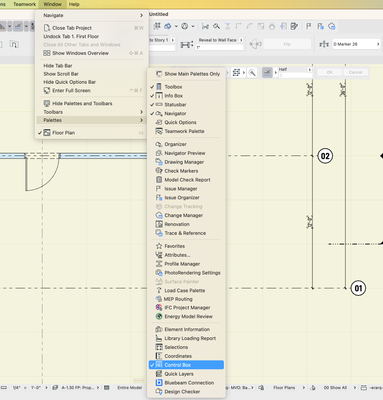Choose Show Windows Overview
Viewport: 383px width, 400px height.
(x=92, y=53)
